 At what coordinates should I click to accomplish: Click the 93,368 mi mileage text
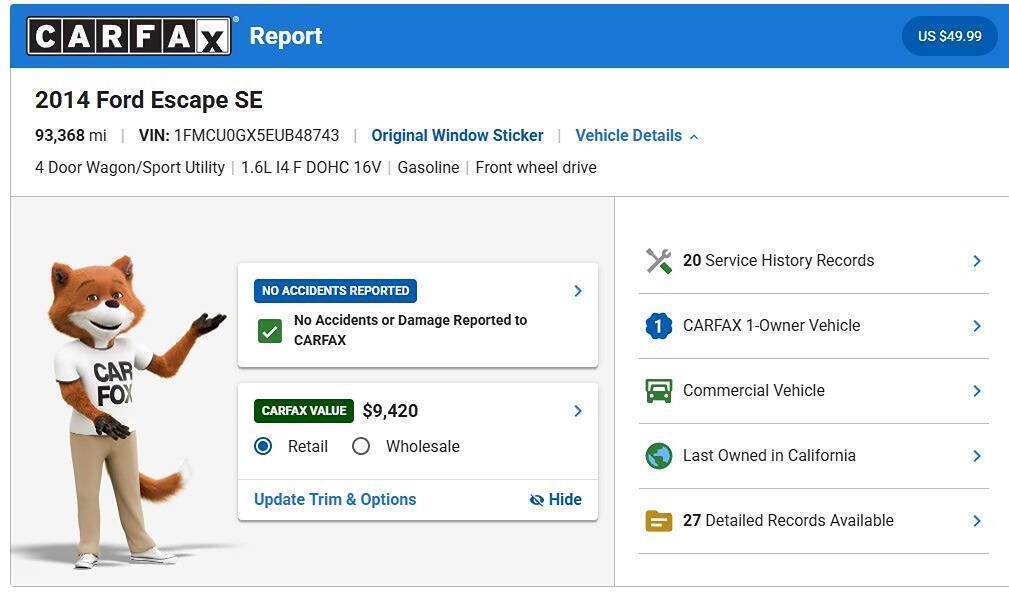coord(71,136)
